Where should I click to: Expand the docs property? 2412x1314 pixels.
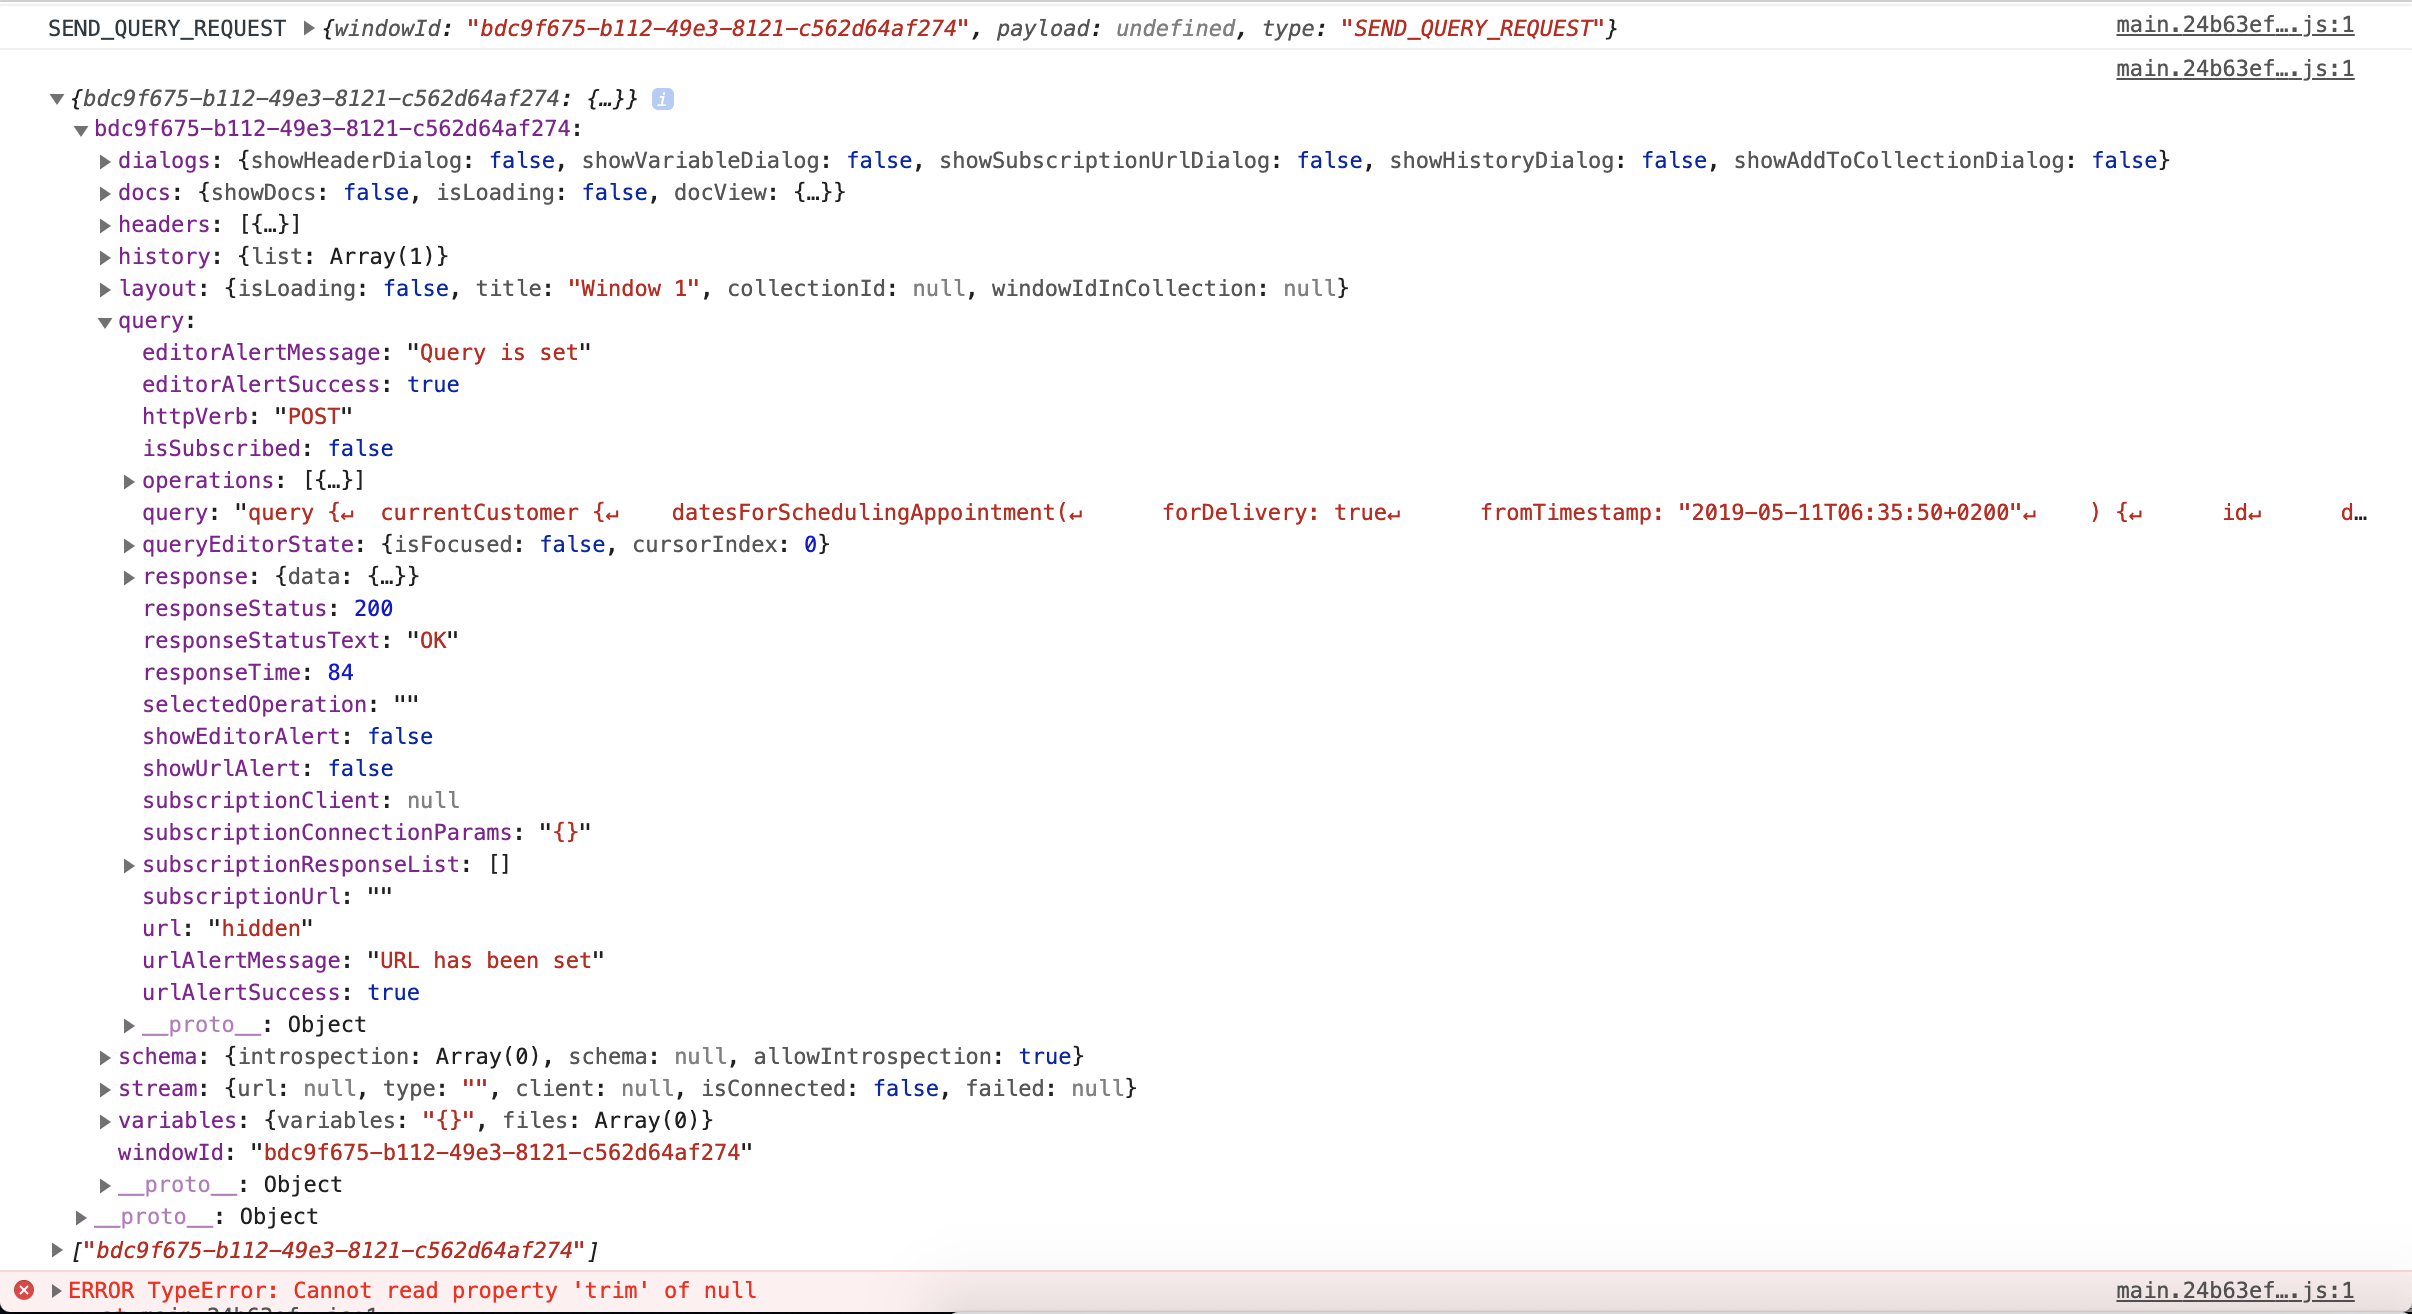click(x=105, y=193)
